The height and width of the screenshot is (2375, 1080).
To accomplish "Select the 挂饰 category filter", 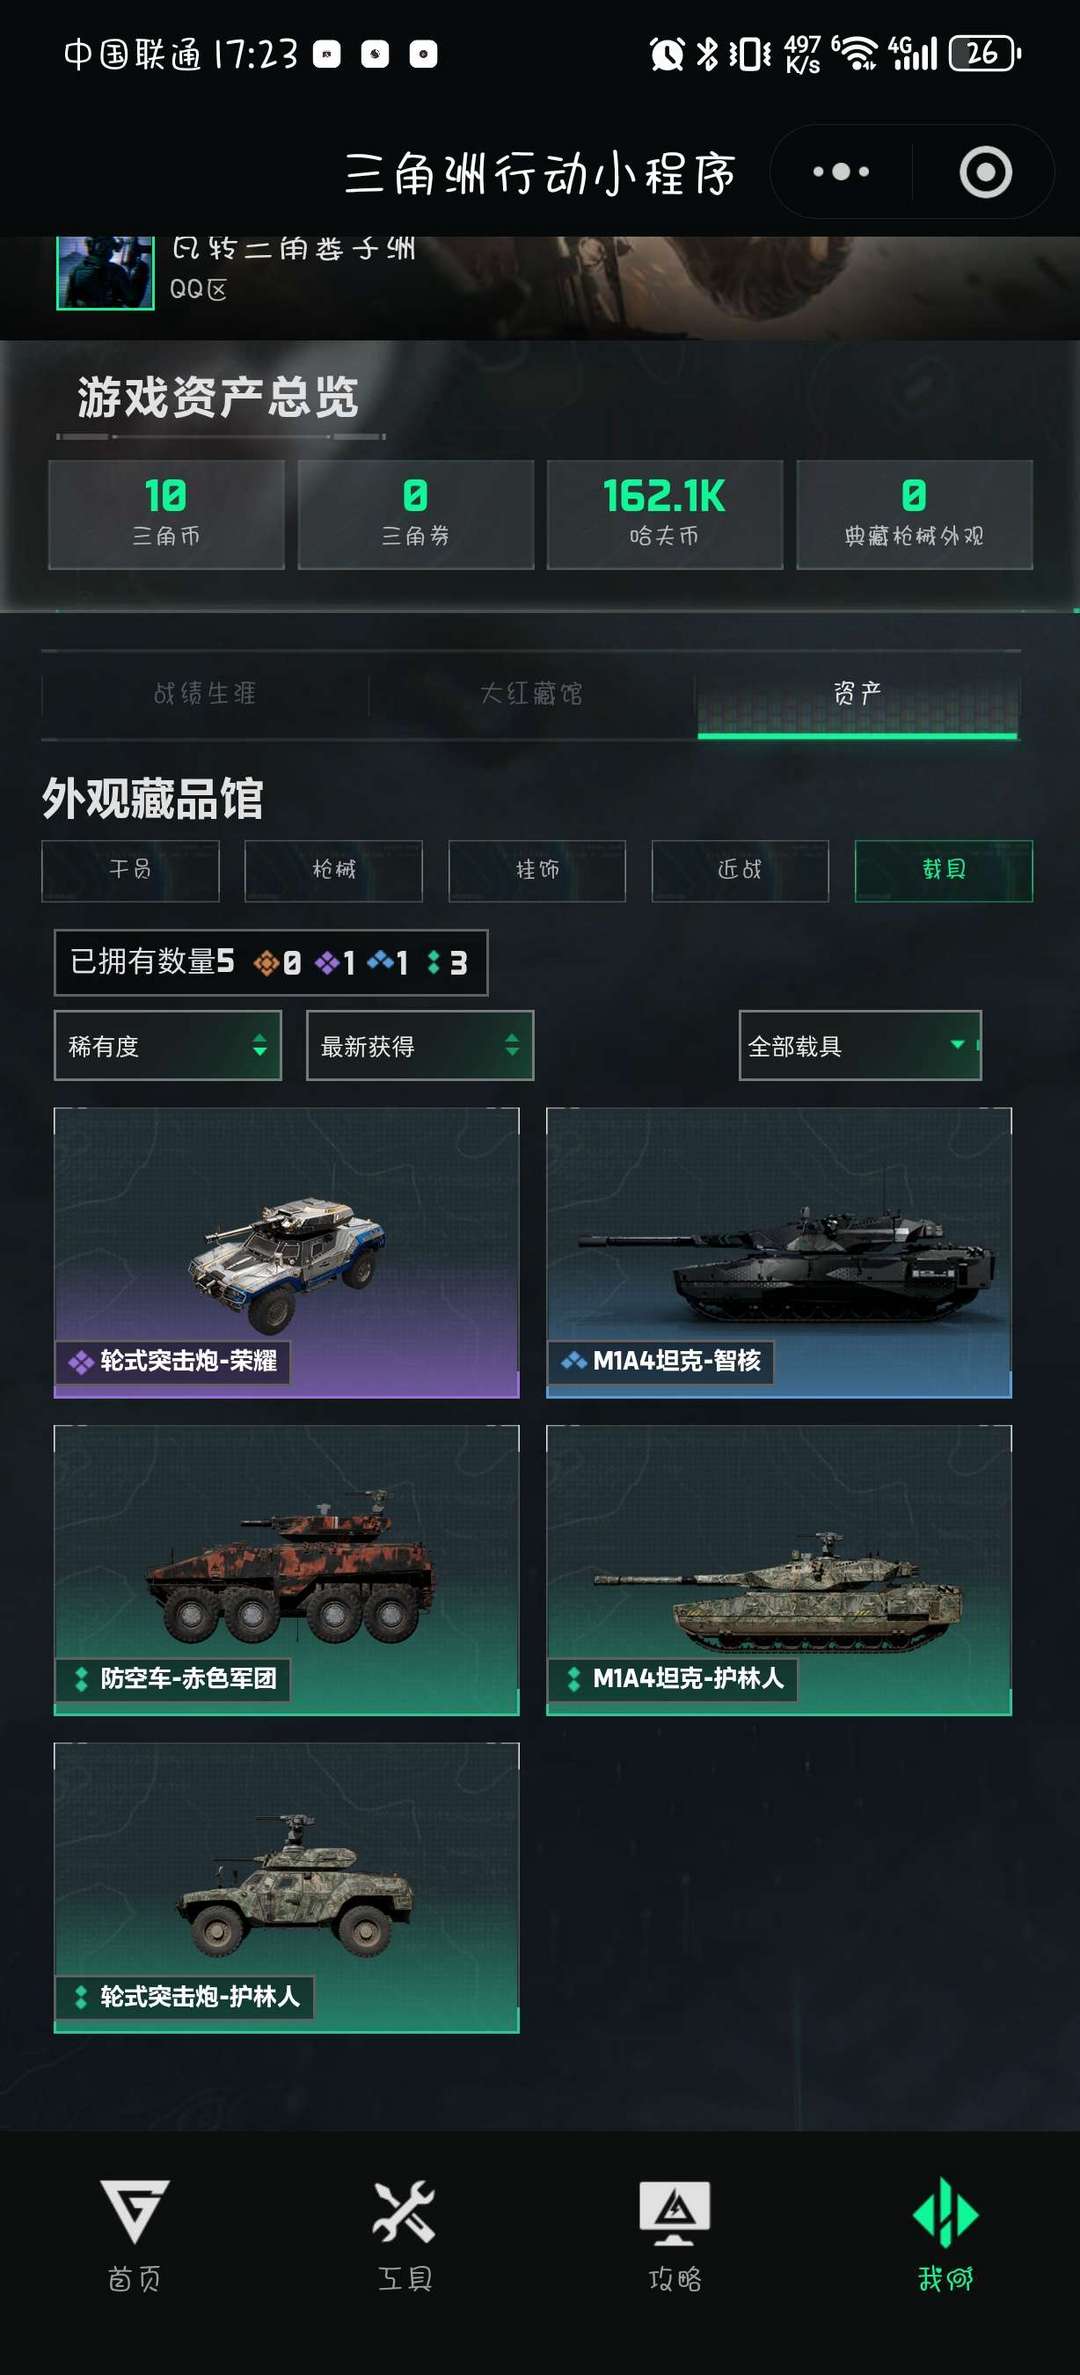I will pyautogui.click(x=537, y=871).
